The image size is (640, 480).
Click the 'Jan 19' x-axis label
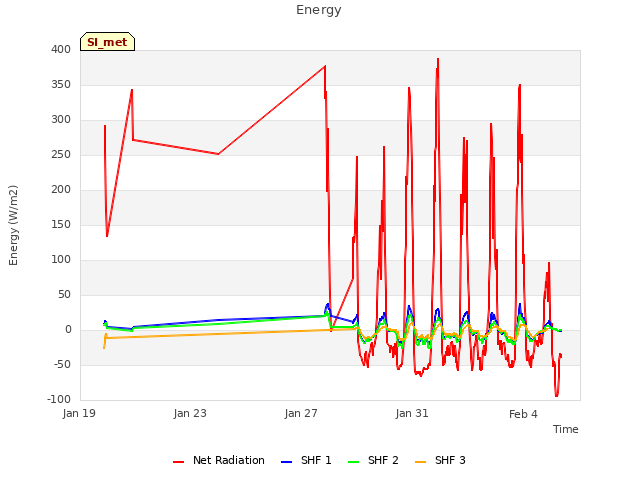click(79, 413)
